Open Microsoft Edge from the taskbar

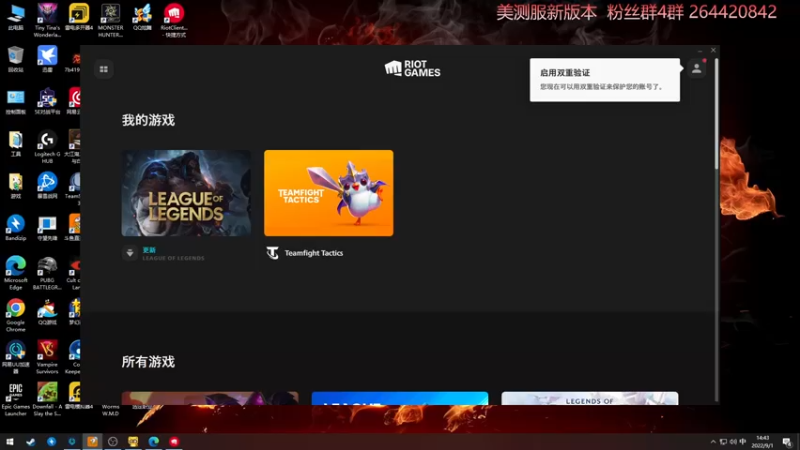[x=154, y=441]
